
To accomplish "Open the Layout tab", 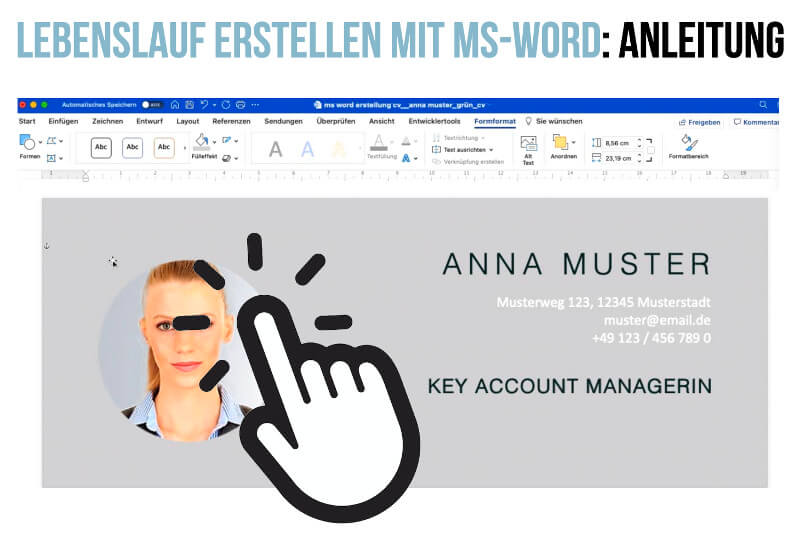I will tap(188, 121).
